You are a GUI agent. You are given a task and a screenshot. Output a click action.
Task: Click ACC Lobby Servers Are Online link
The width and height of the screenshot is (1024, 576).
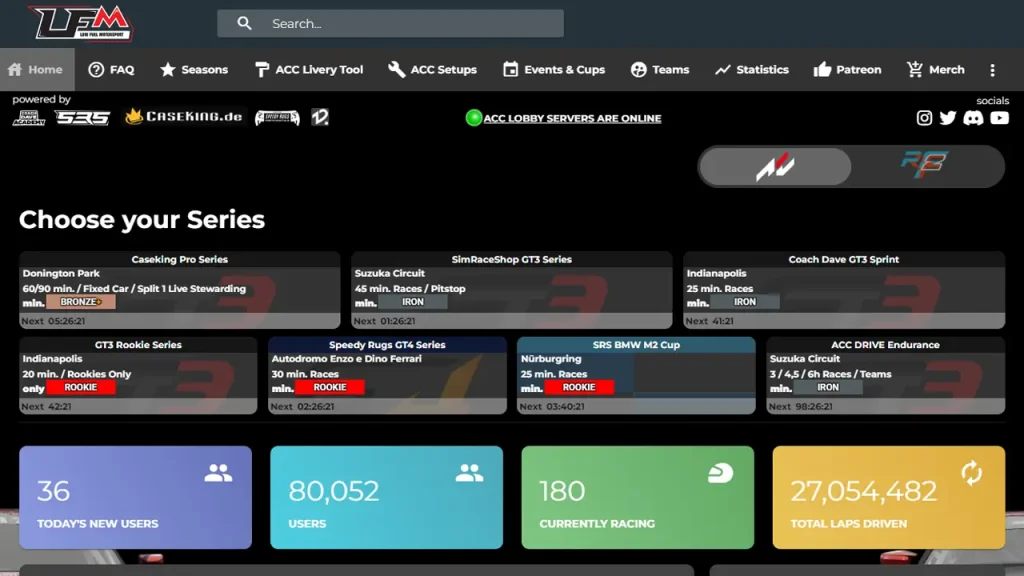572,118
